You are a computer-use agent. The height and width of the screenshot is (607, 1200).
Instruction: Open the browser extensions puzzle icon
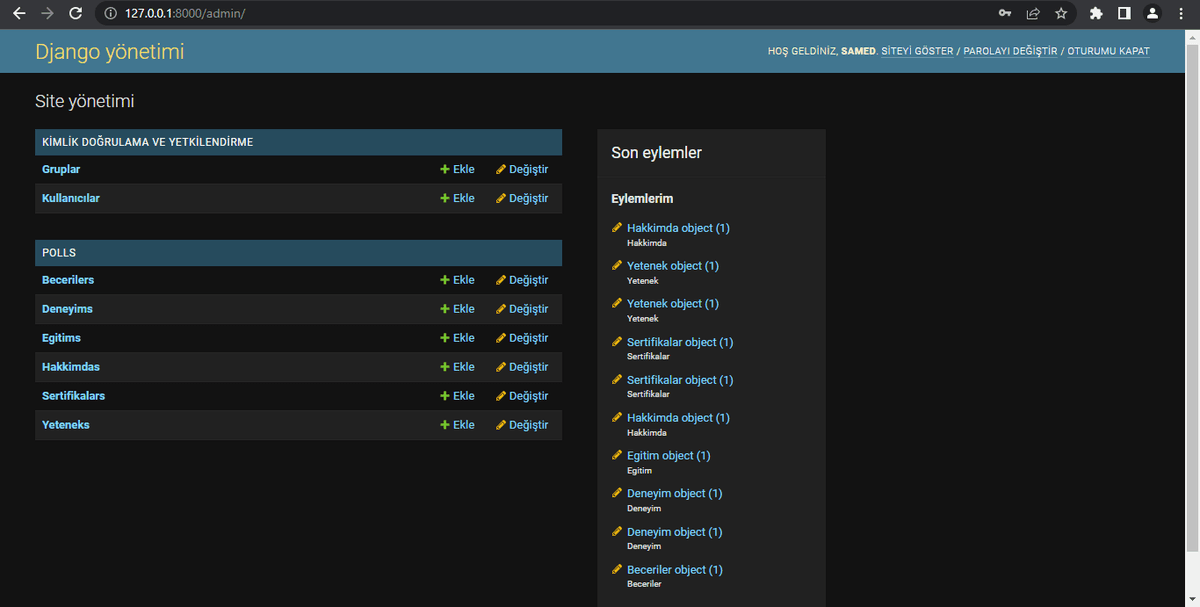coord(1096,14)
